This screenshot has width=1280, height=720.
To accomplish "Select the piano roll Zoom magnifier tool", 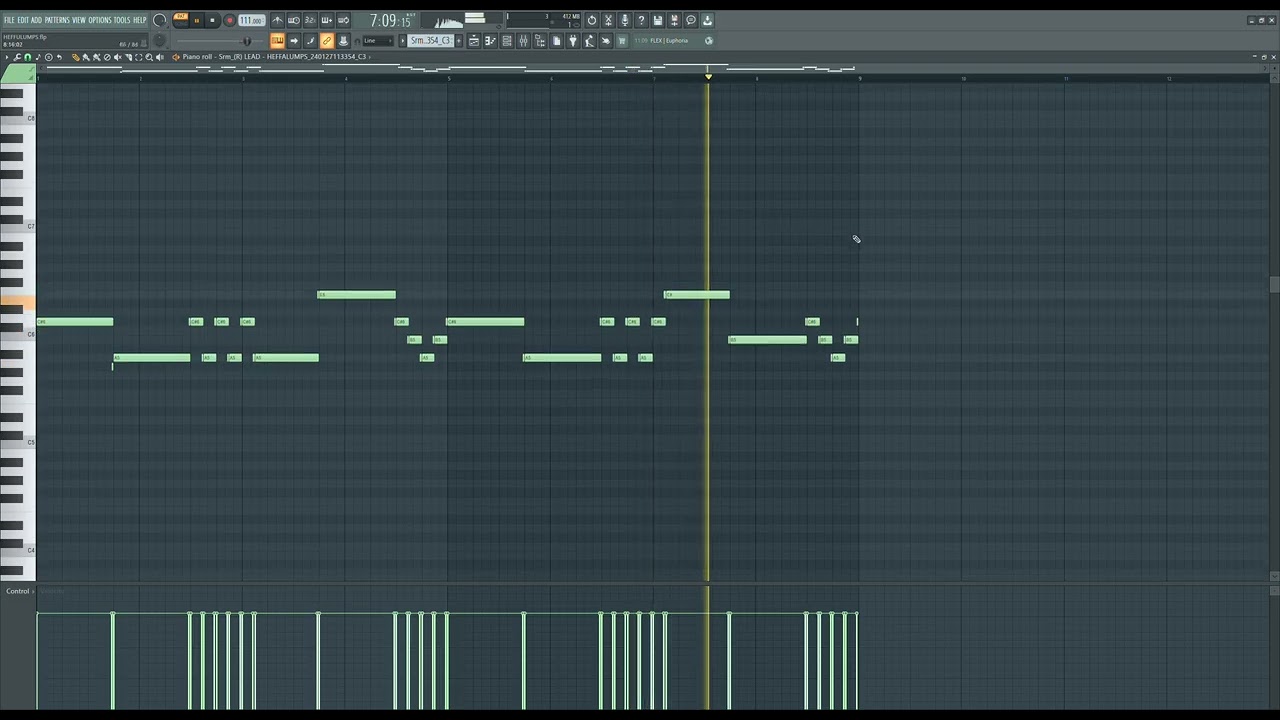I will tap(149, 57).
